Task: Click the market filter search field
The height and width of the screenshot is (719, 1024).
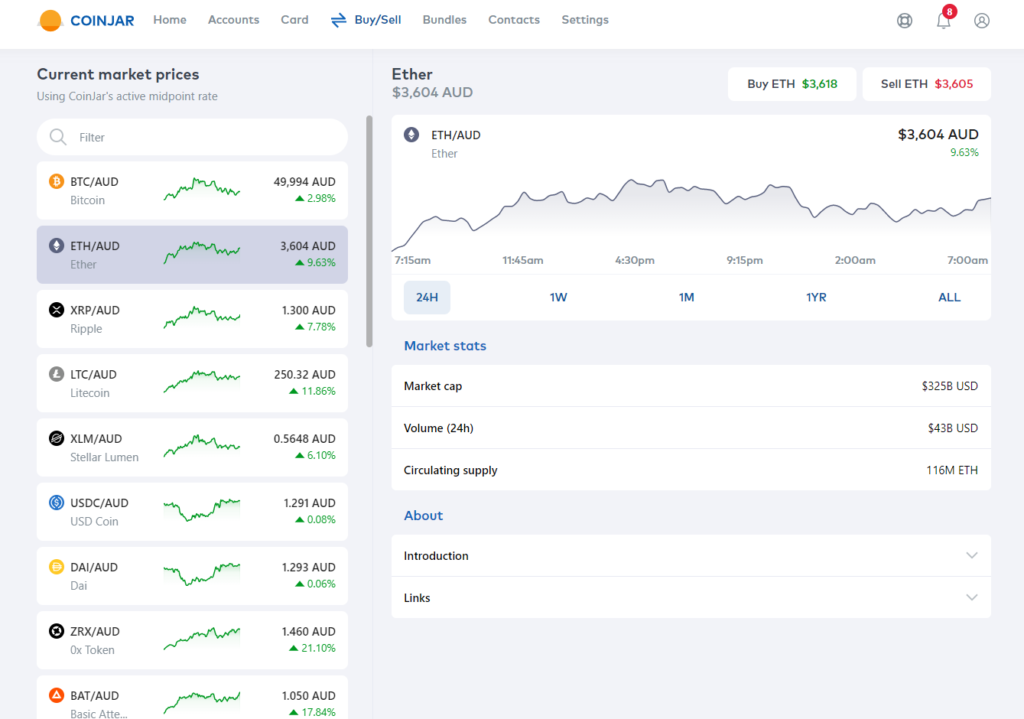Action: coord(200,137)
